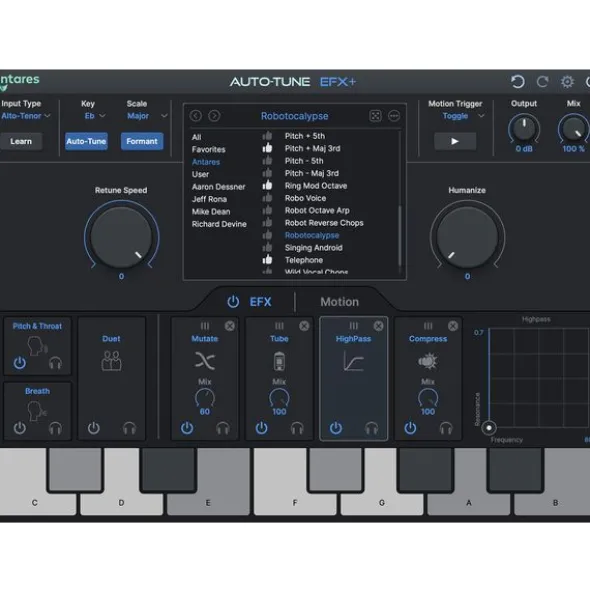
Task: Open the Scale Major dropdown
Action: [147, 116]
